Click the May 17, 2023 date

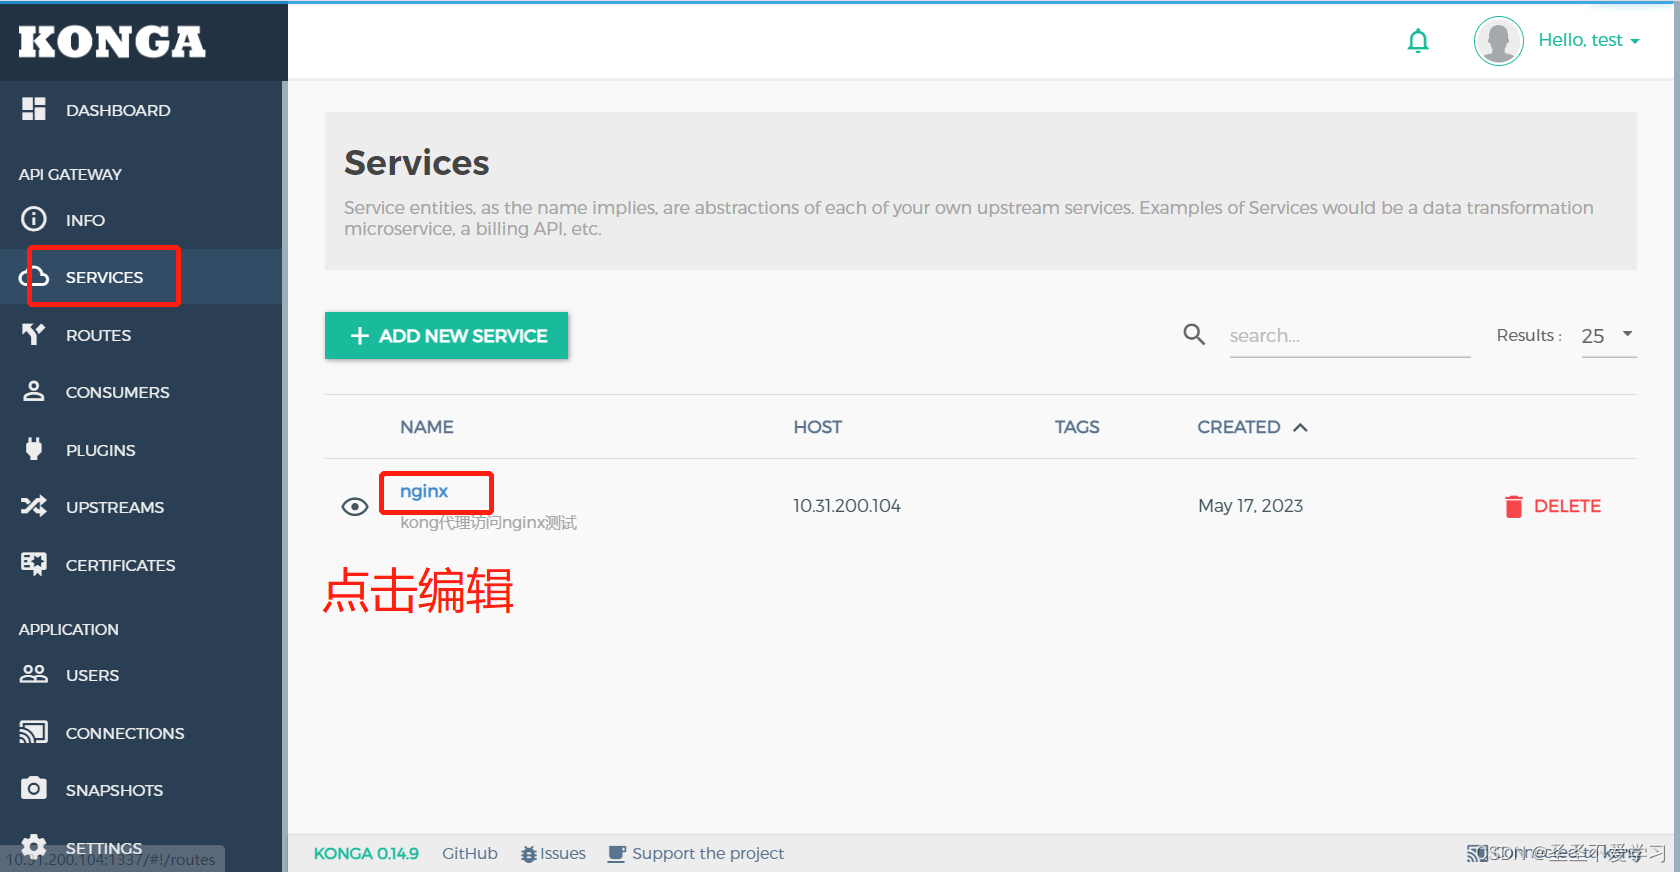click(1251, 506)
